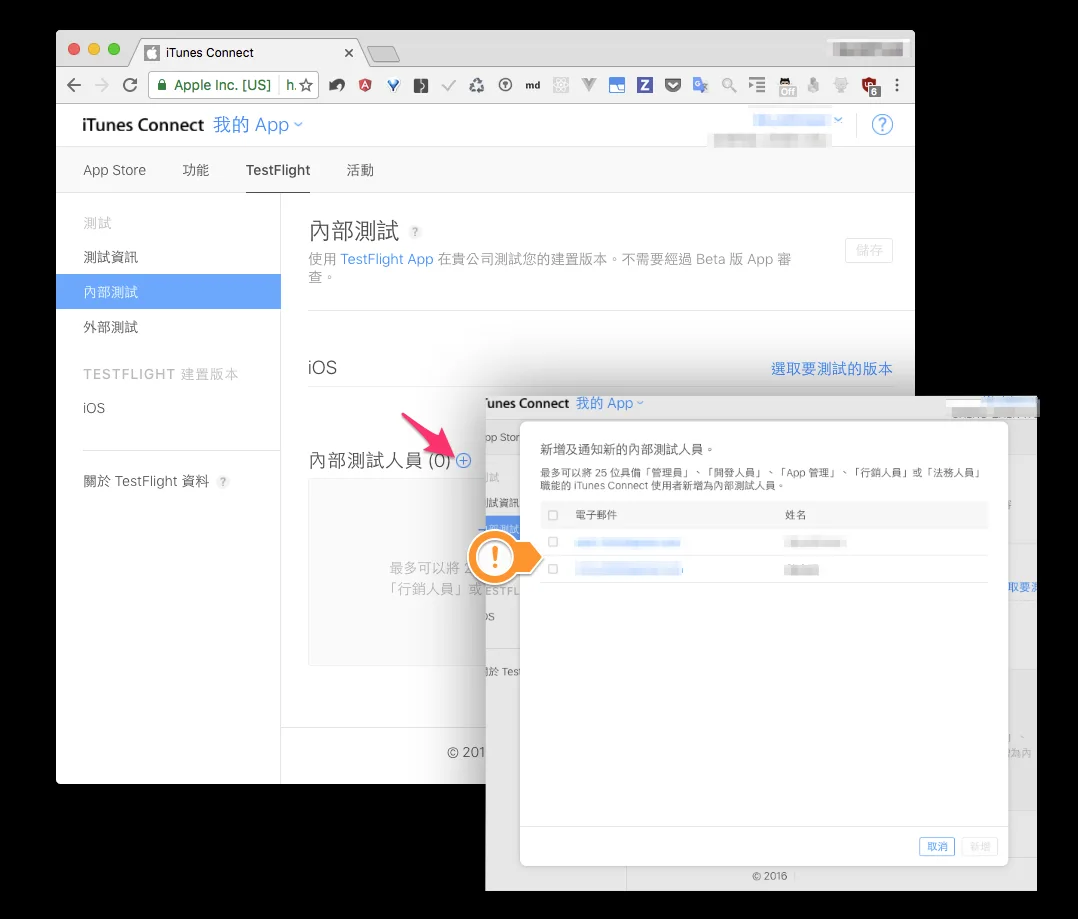Click the circular keyhole extension icon
The image size is (1078, 919).
505,85
